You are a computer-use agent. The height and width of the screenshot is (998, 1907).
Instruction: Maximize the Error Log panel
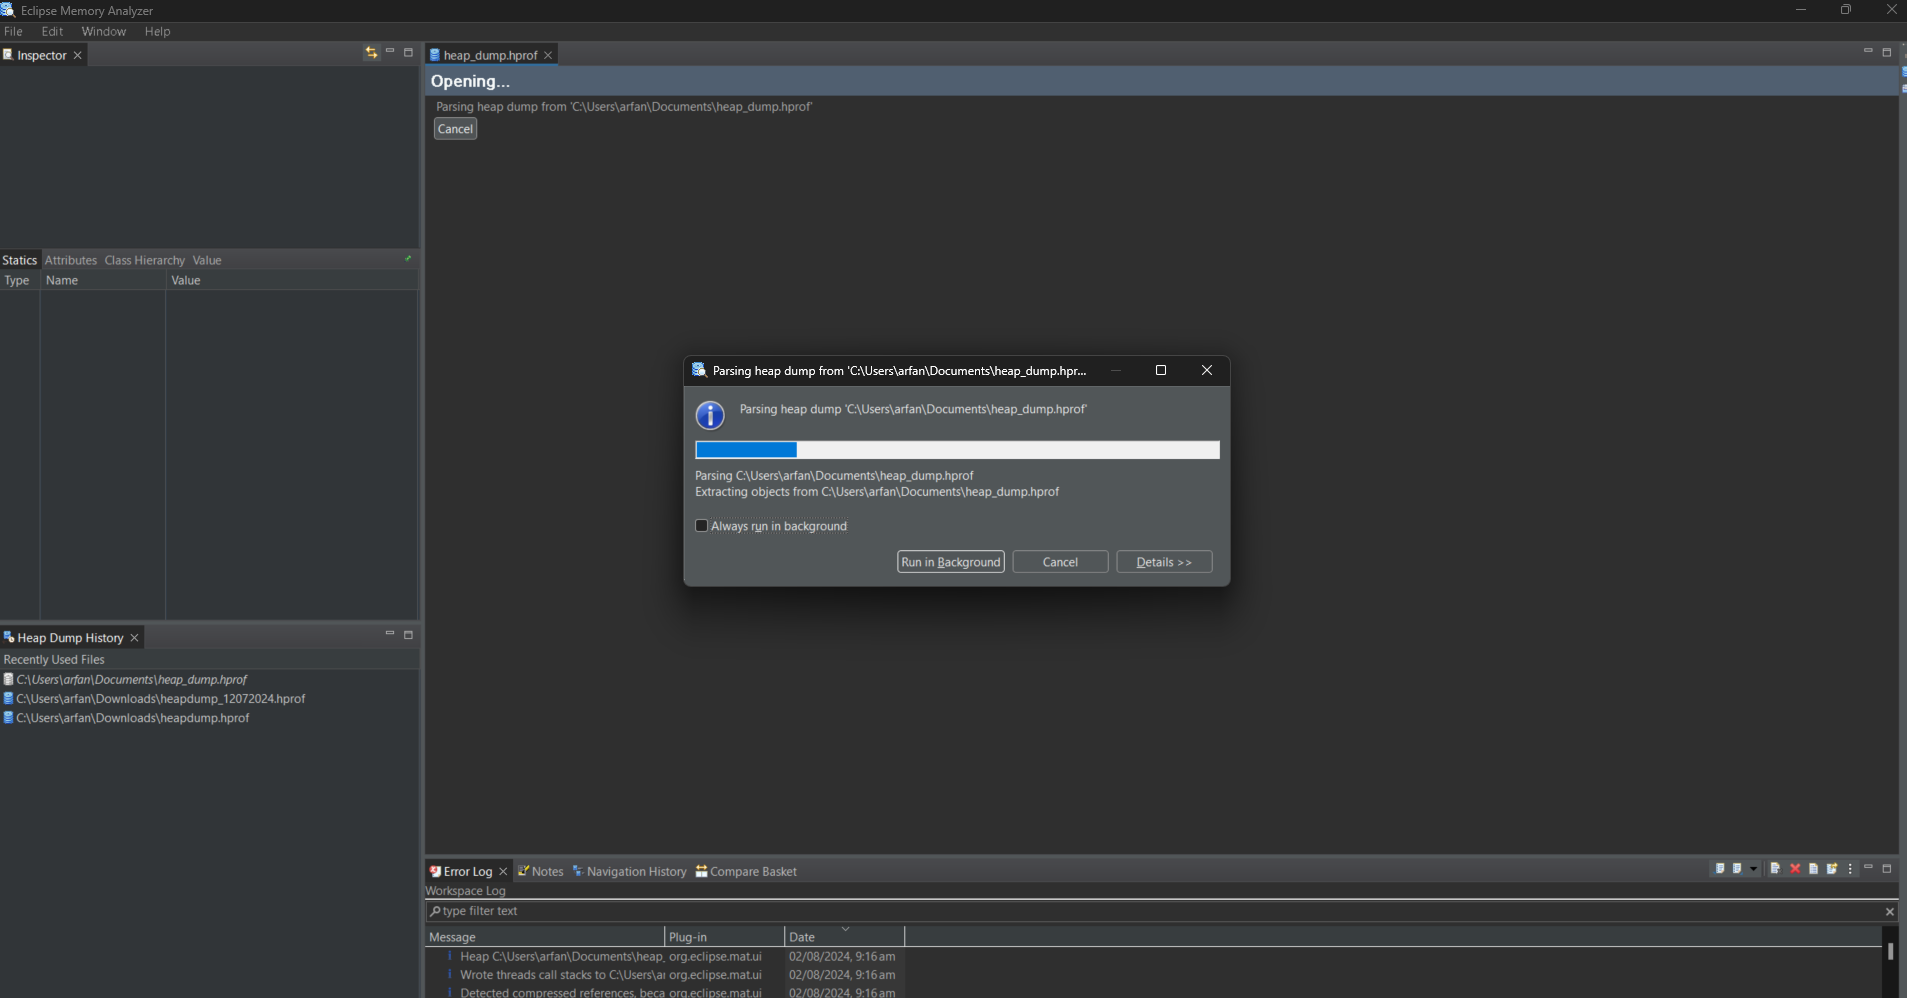[1887, 868]
